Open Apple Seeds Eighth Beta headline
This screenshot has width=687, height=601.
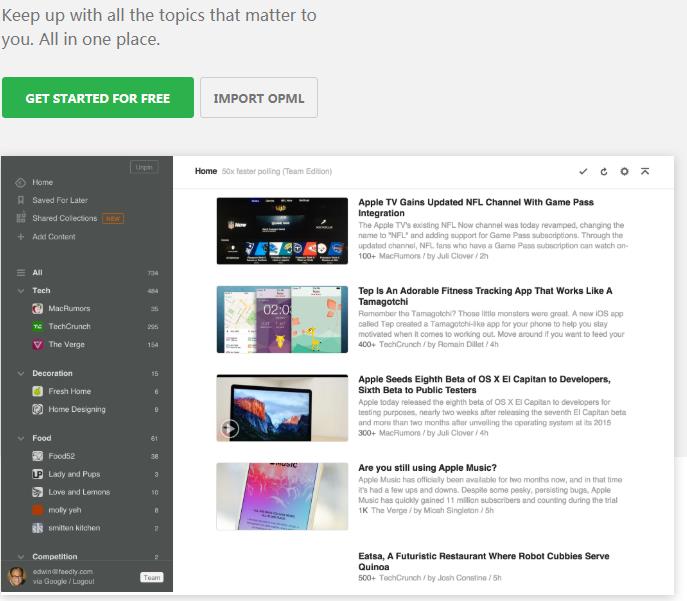point(484,385)
